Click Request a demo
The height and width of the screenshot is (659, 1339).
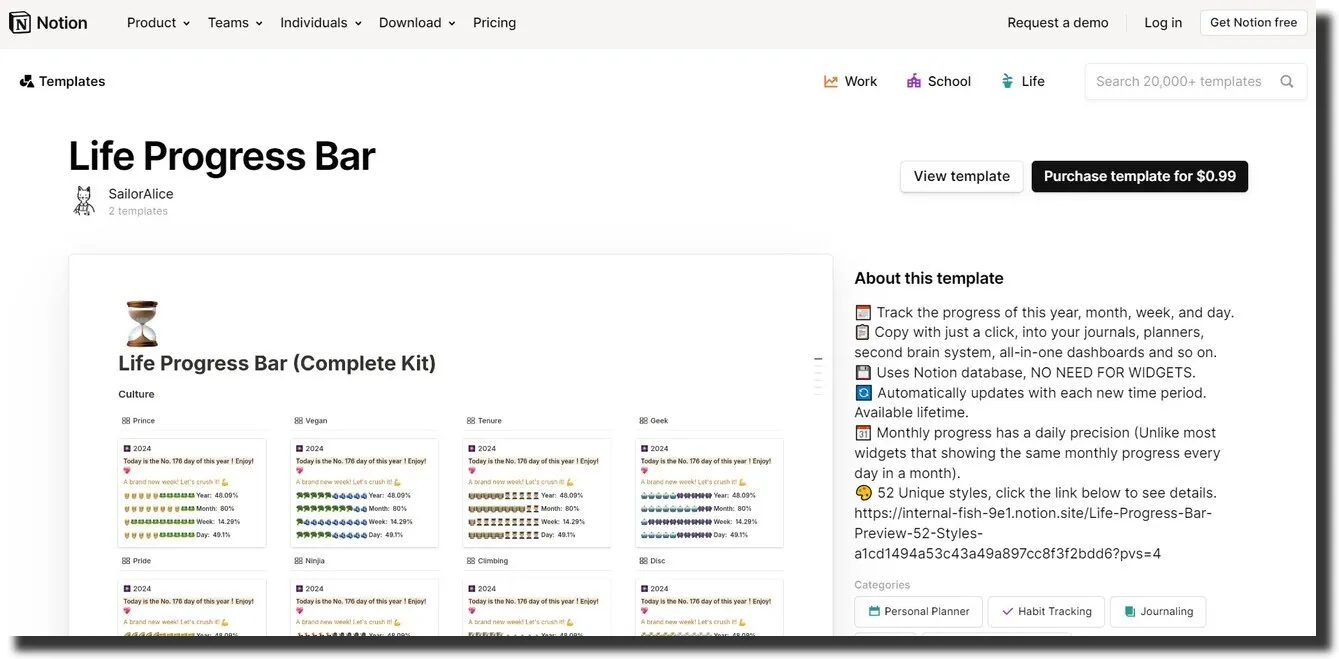(x=1058, y=22)
